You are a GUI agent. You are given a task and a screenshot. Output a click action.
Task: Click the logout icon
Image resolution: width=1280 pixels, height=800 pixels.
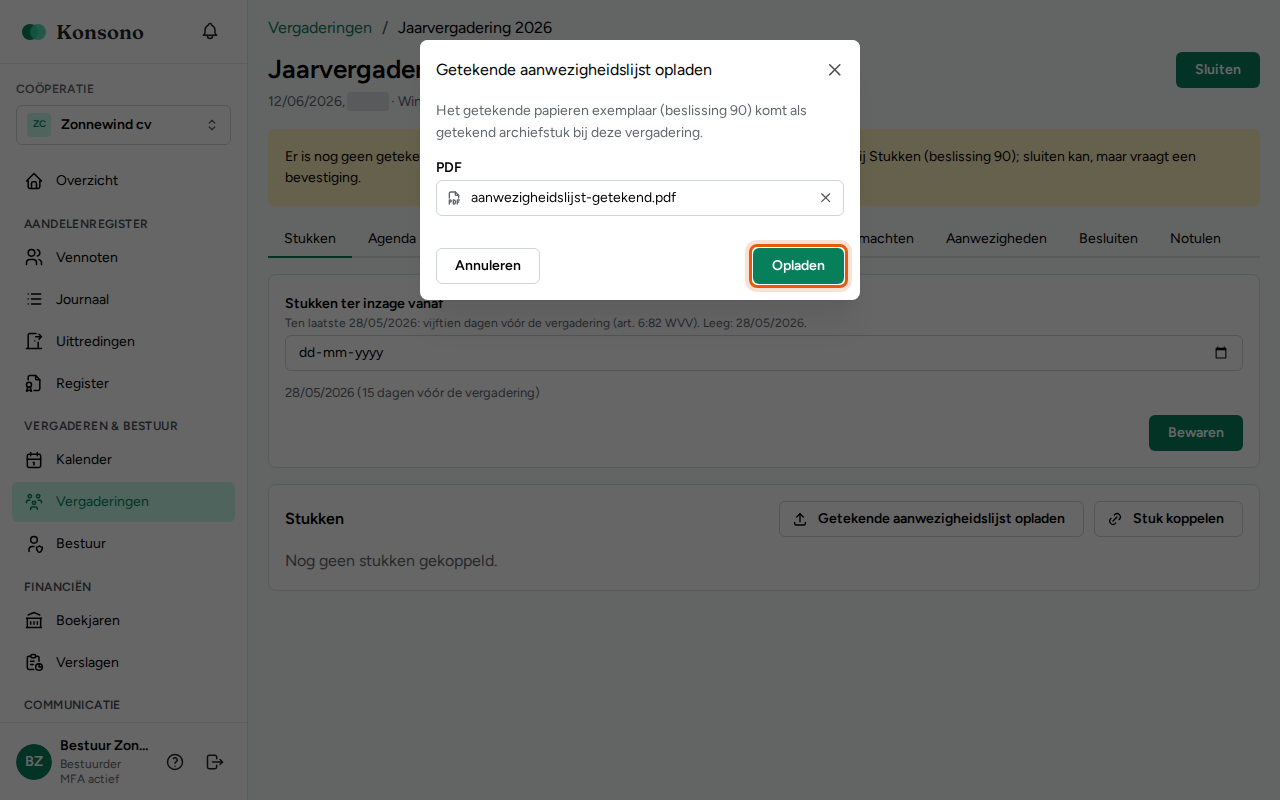(x=214, y=762)
